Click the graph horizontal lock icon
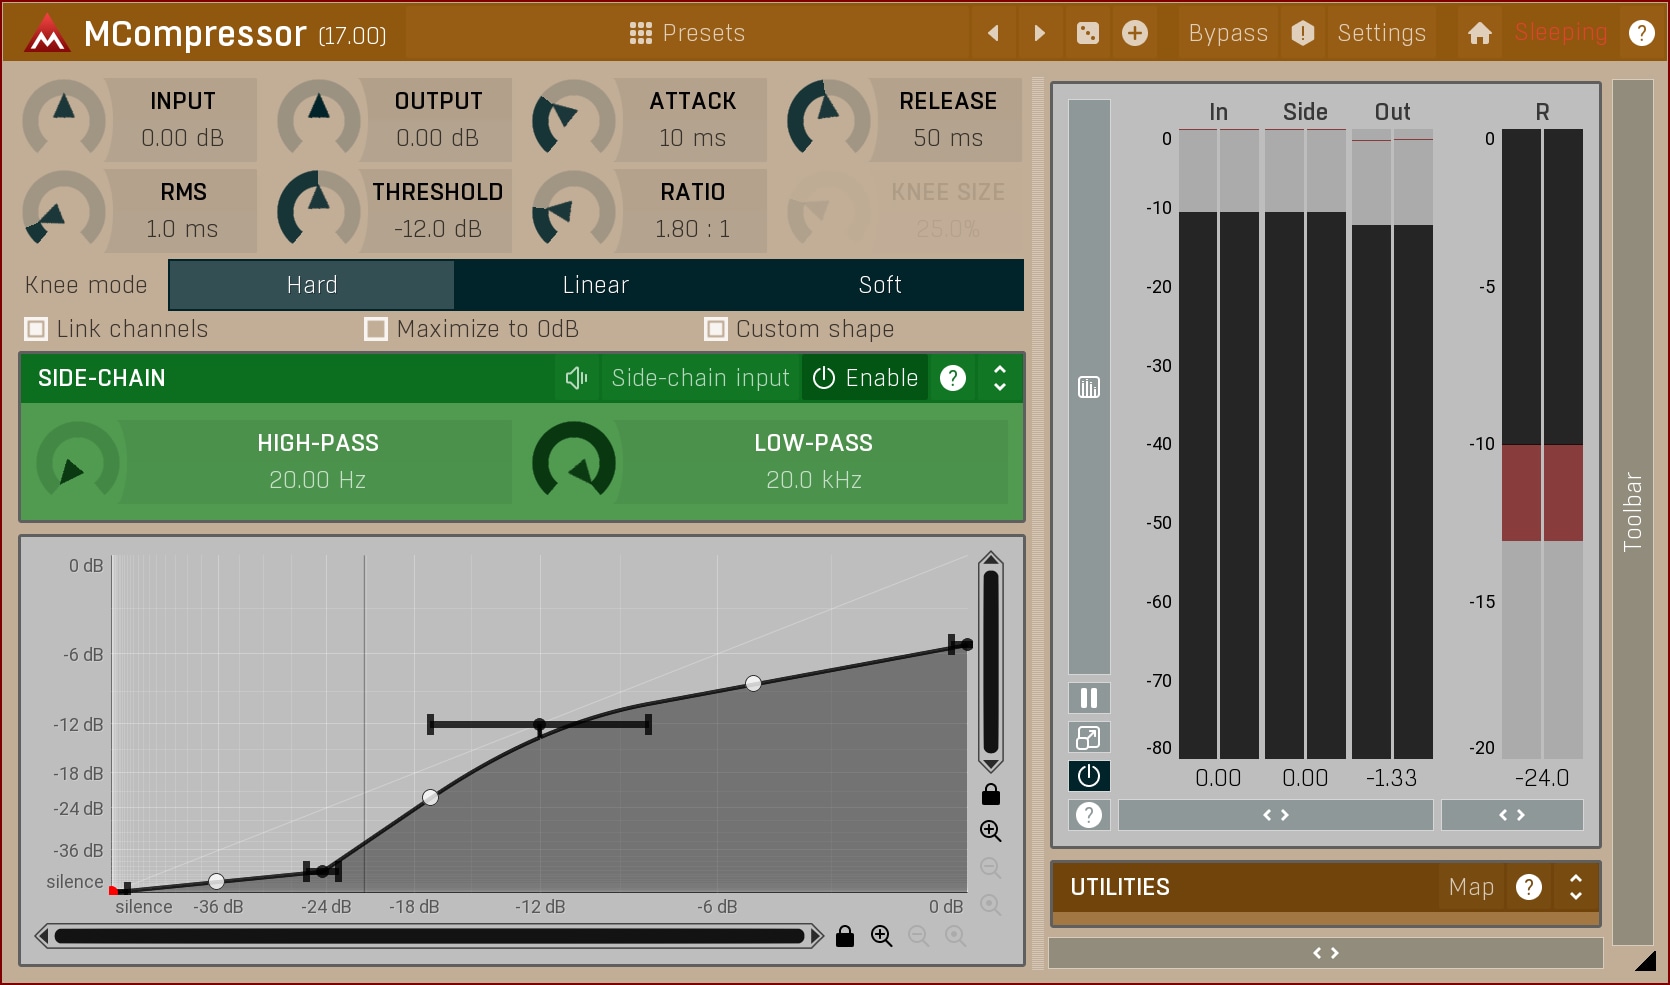This screenshot has width=1670, height=985. [845, 936]
